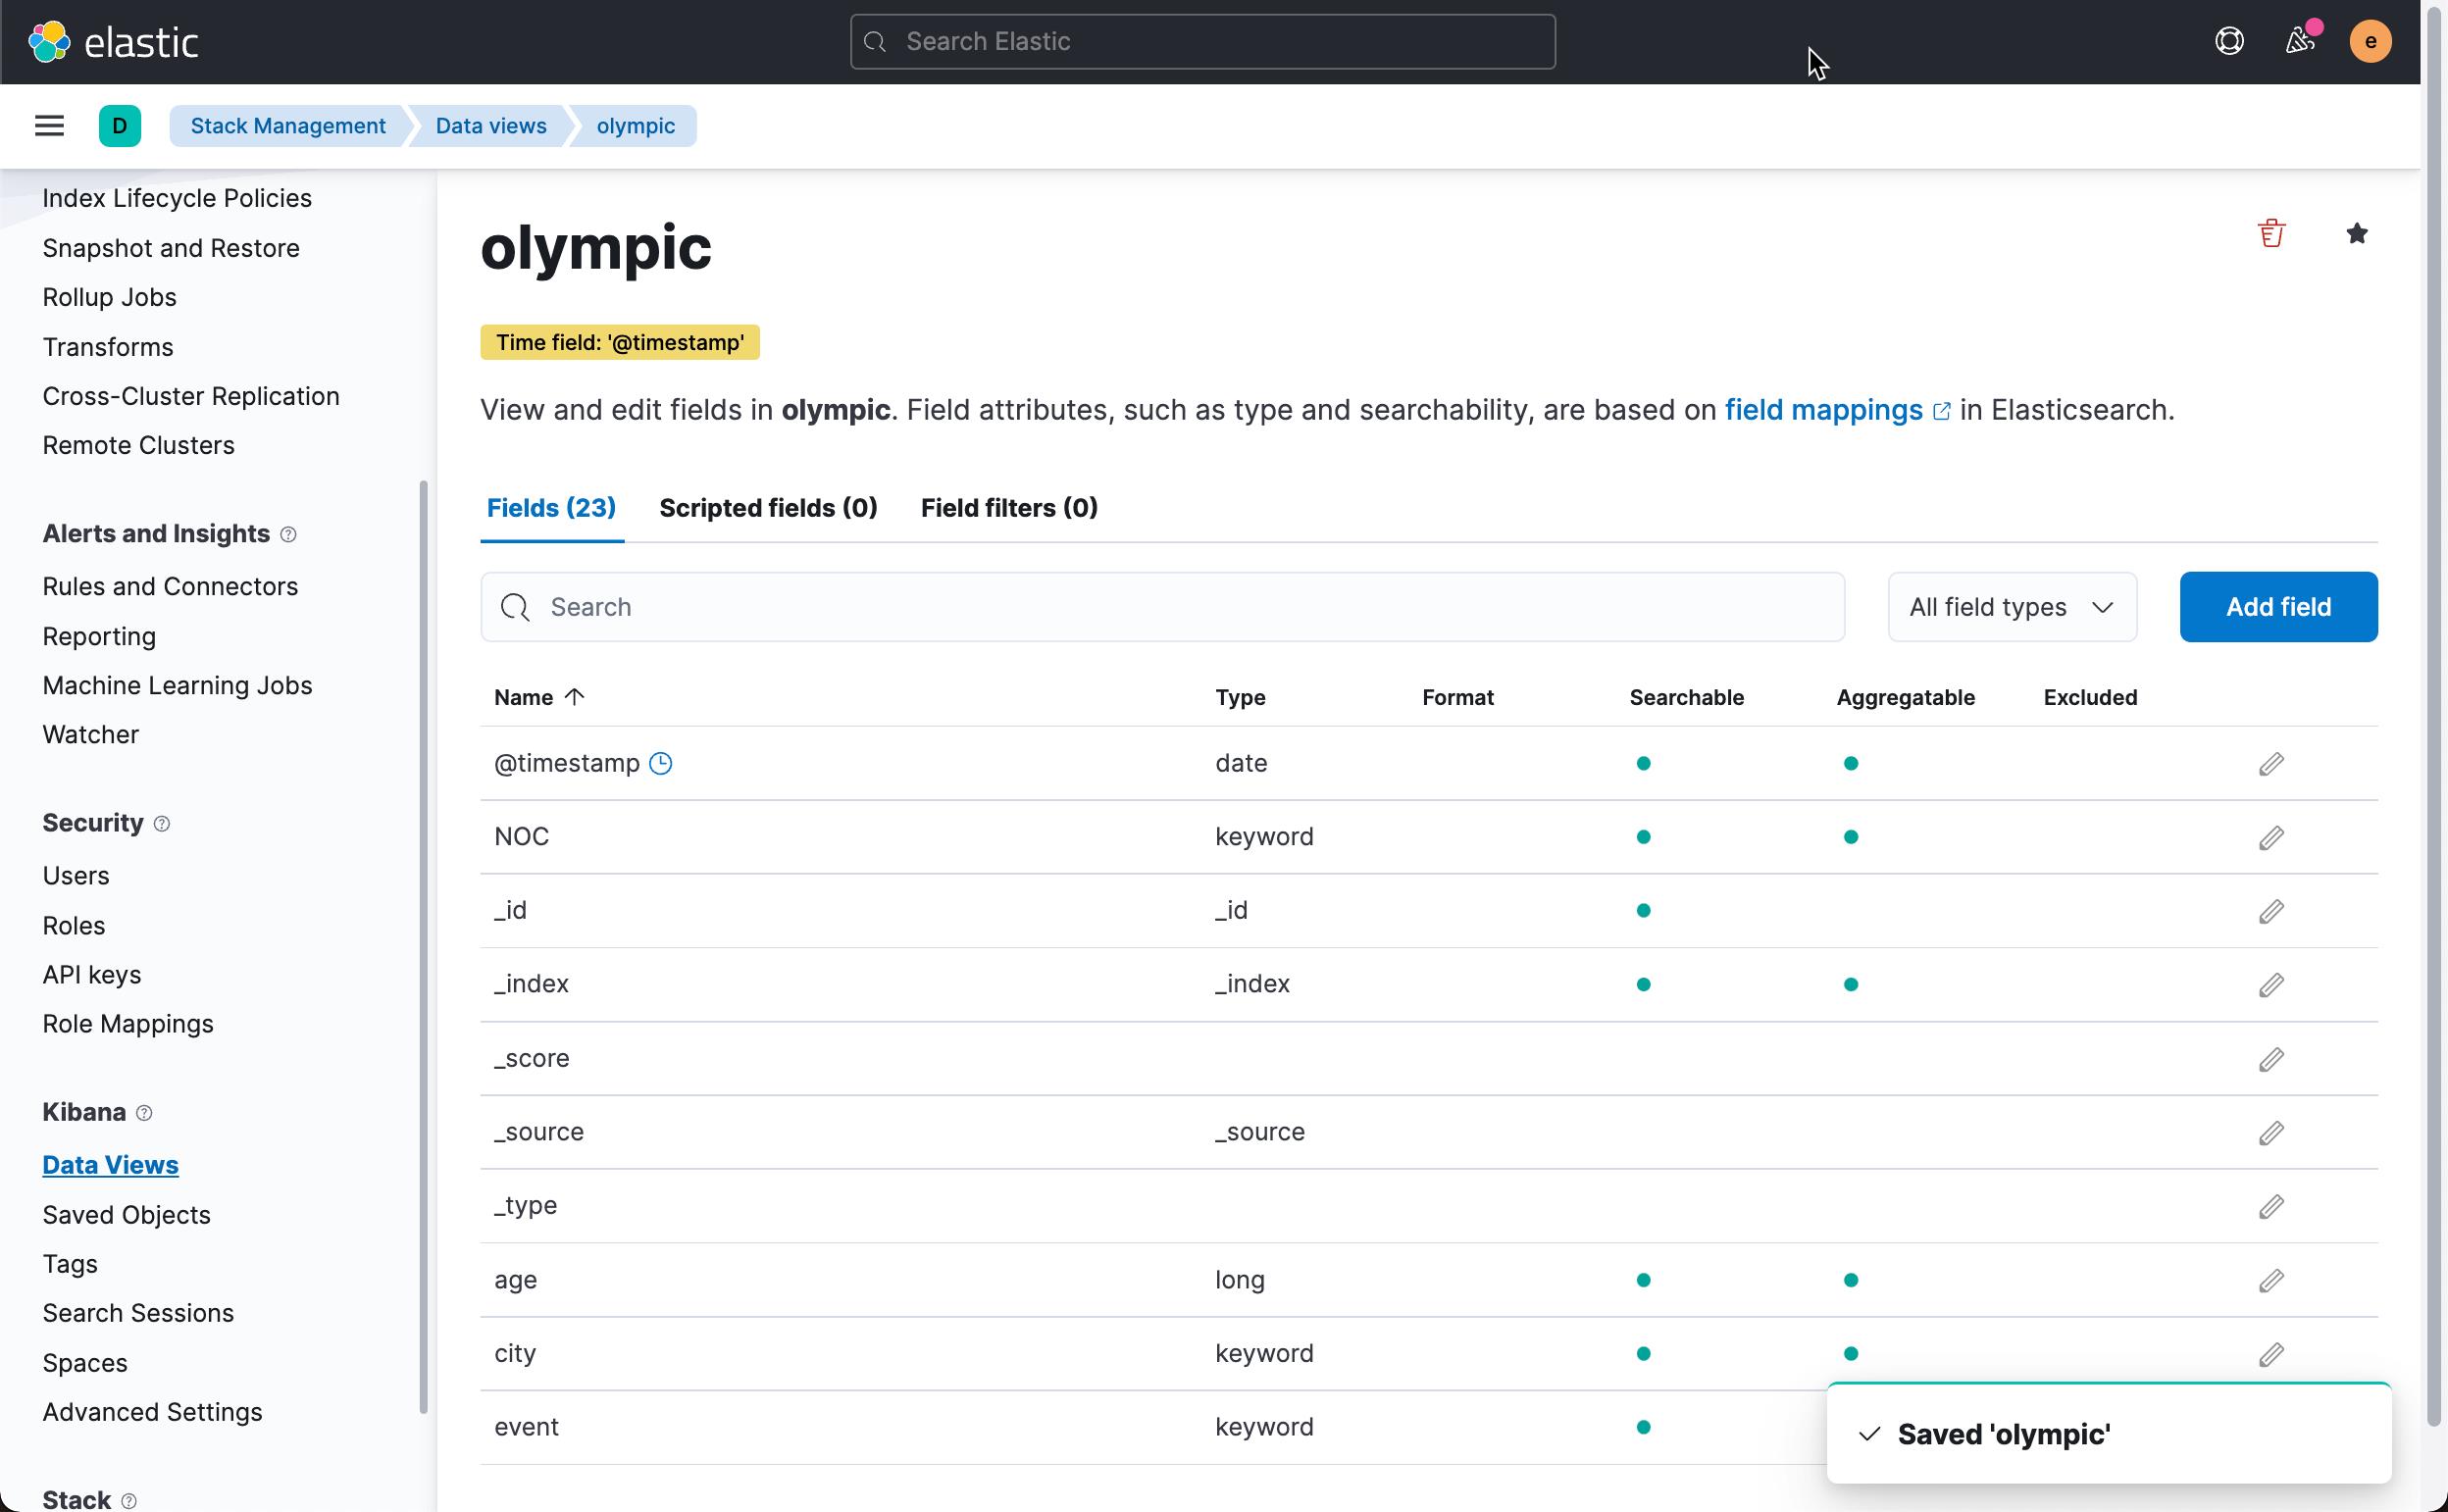Viewport: 2448px width, 1512px height.
Task: Open the field mappings link
Action: click(x=1837, y=410)
